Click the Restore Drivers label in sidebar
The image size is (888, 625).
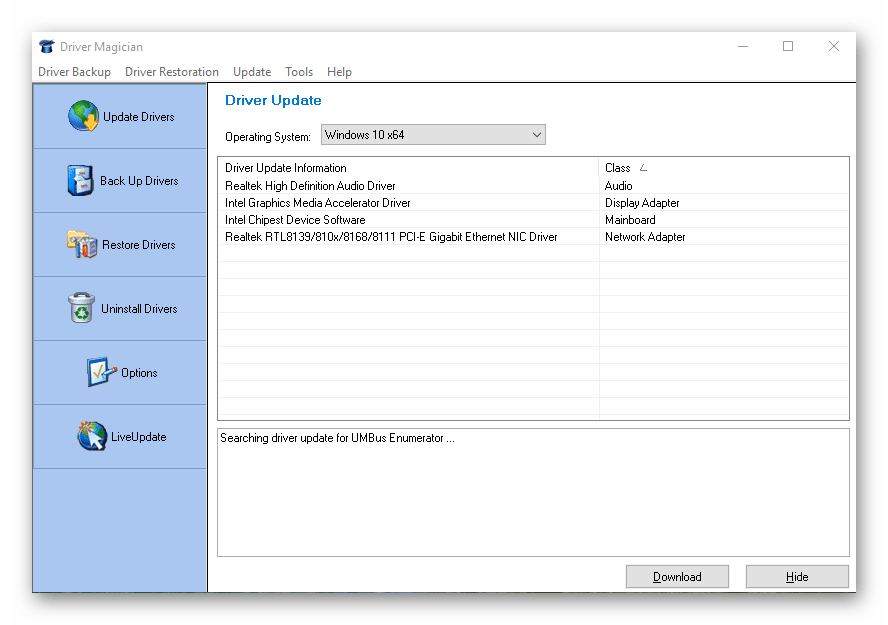click(139, 245)
